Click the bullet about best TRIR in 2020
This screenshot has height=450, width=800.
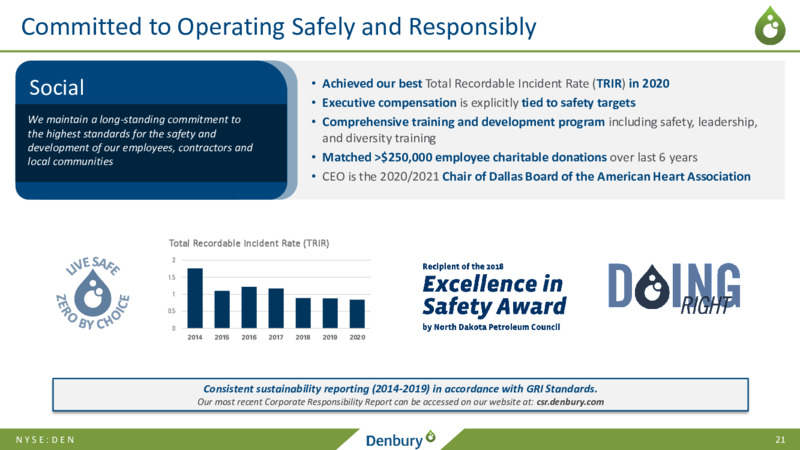[x=495, y=83]
